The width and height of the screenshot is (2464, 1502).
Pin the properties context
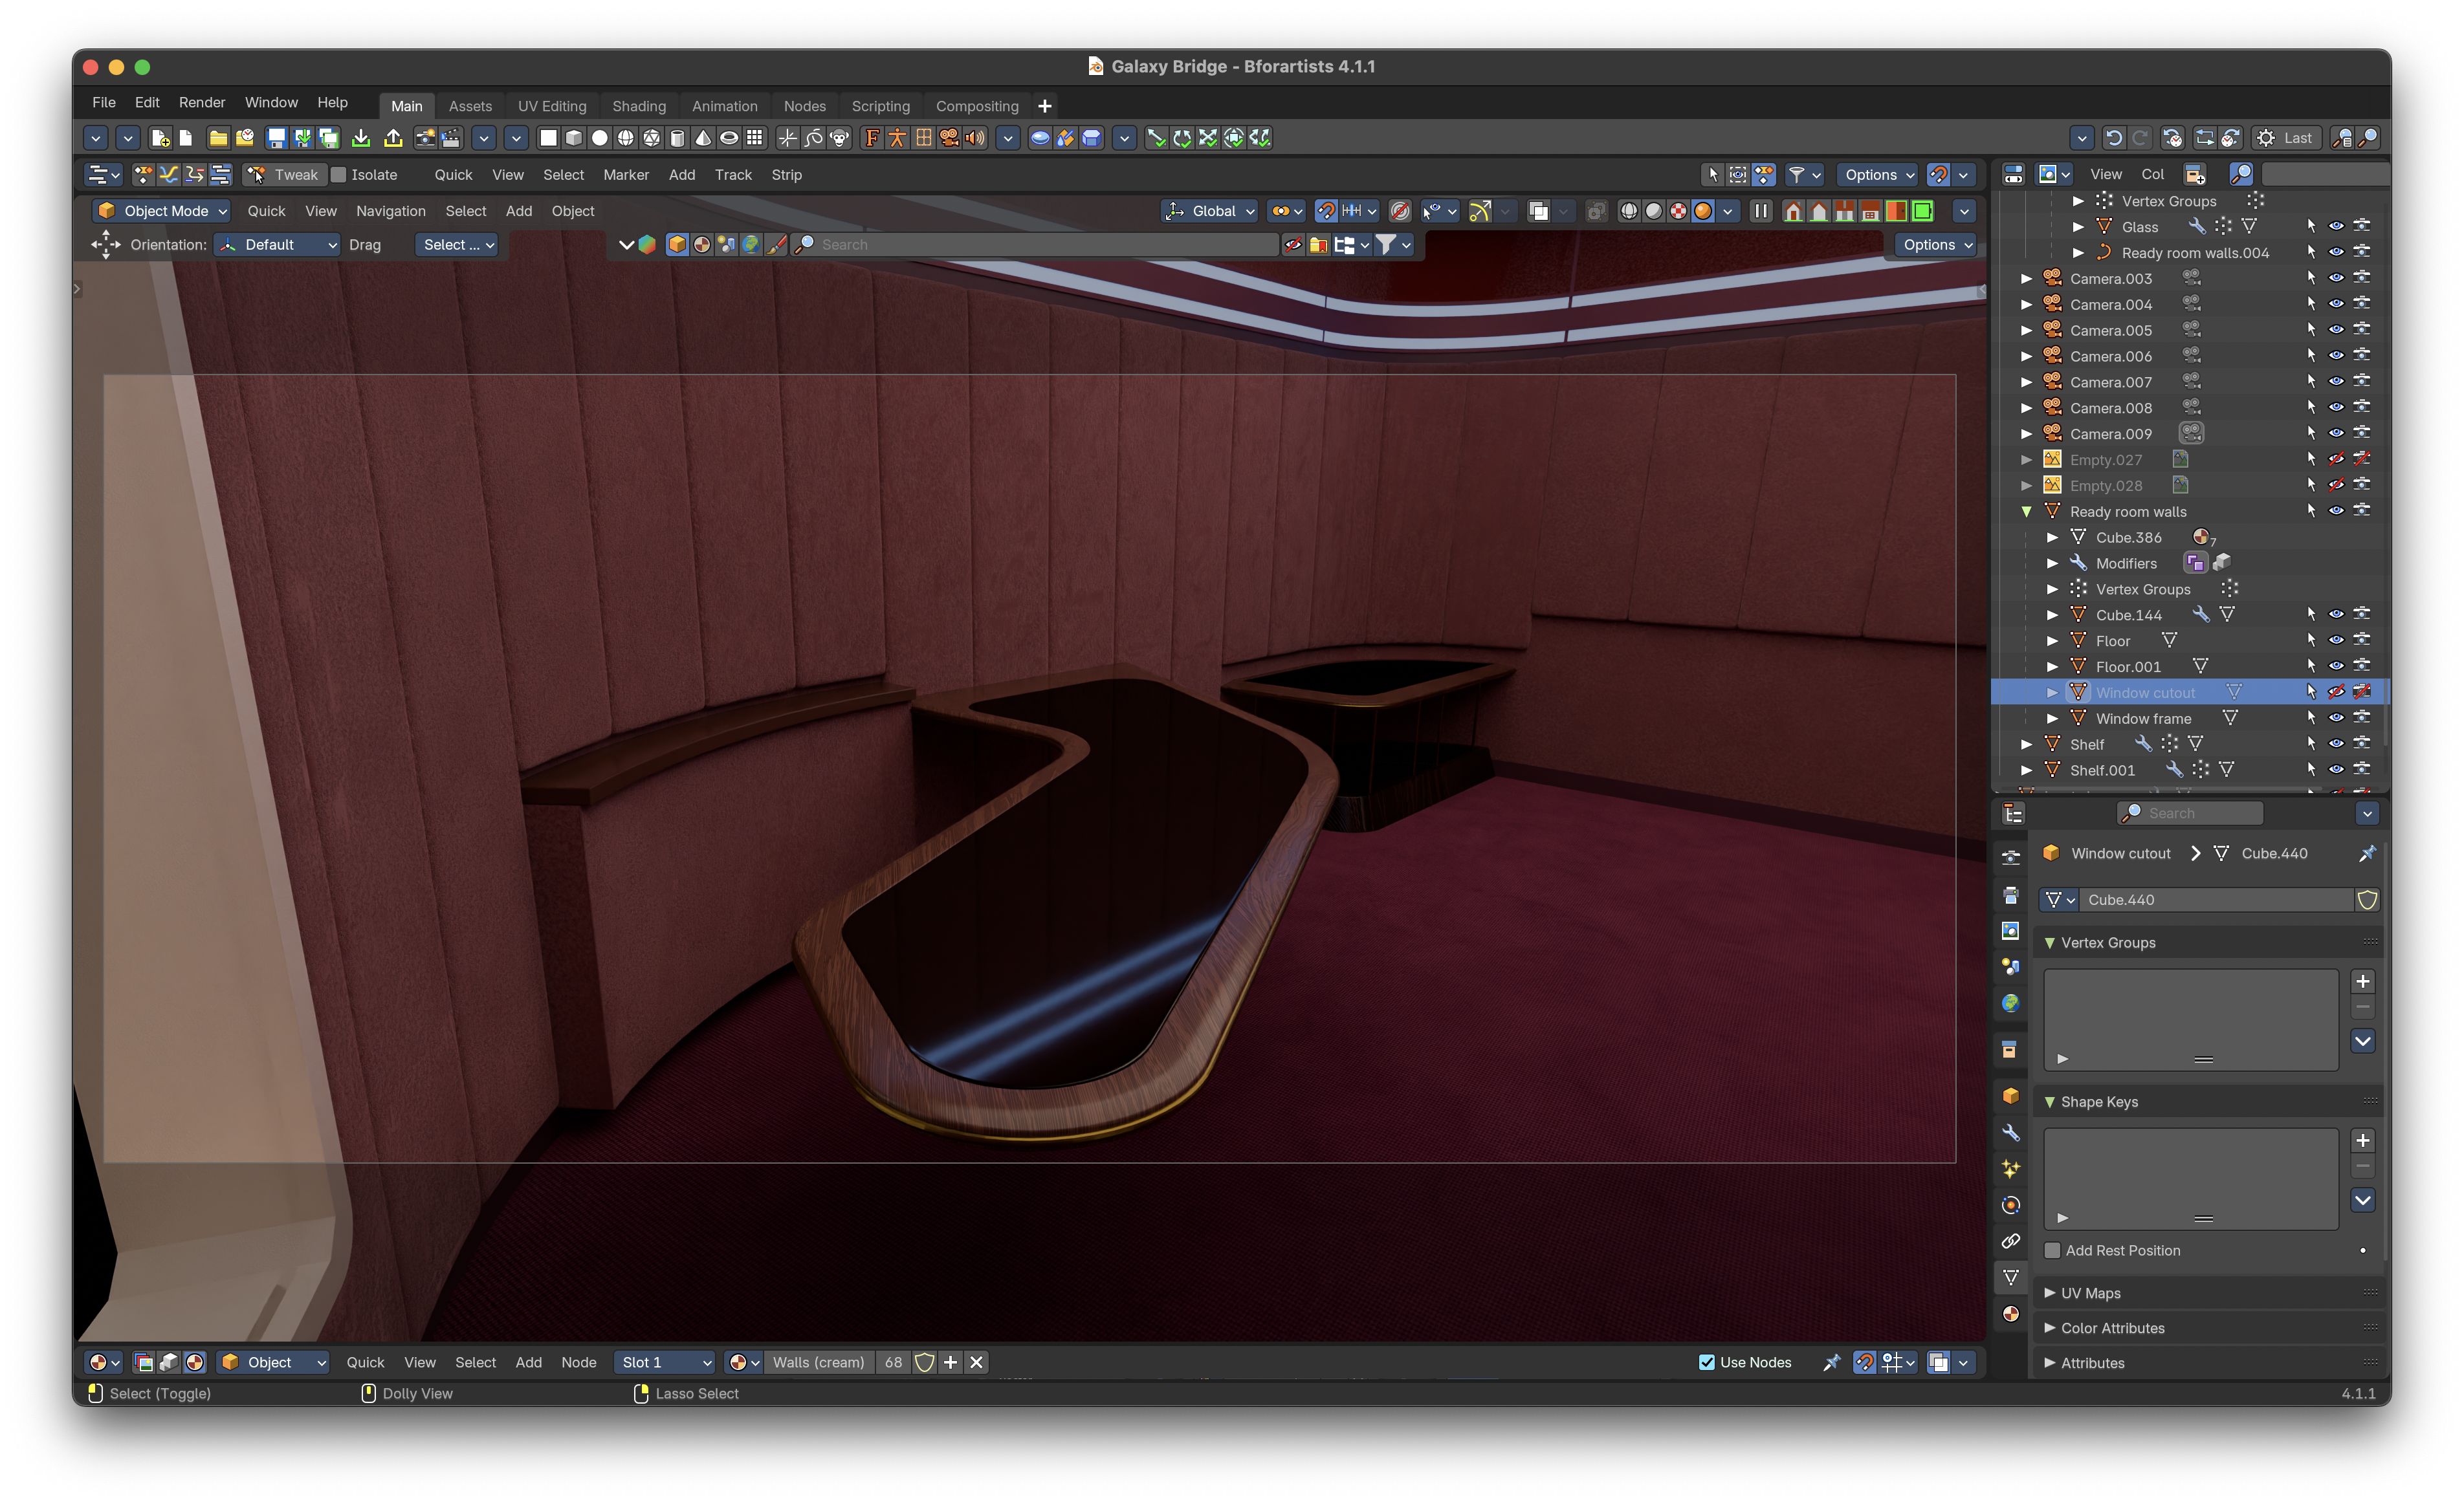2367,853
